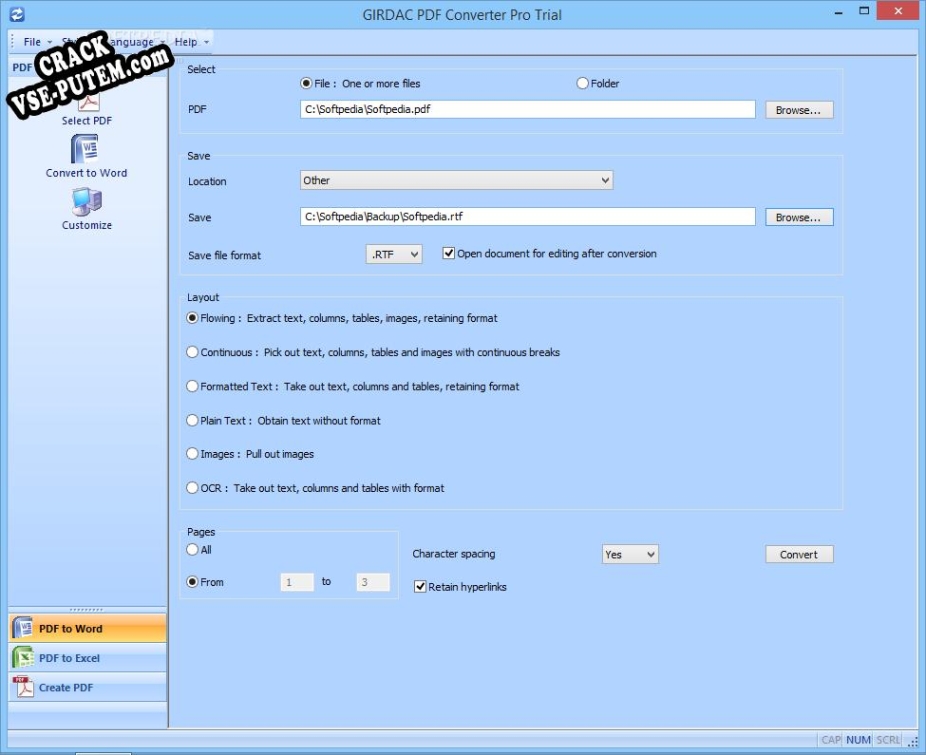Image resolution: width=926 pixels, height=755 pixels.
Task: Click the Convert to Word label
Action: 86,173
